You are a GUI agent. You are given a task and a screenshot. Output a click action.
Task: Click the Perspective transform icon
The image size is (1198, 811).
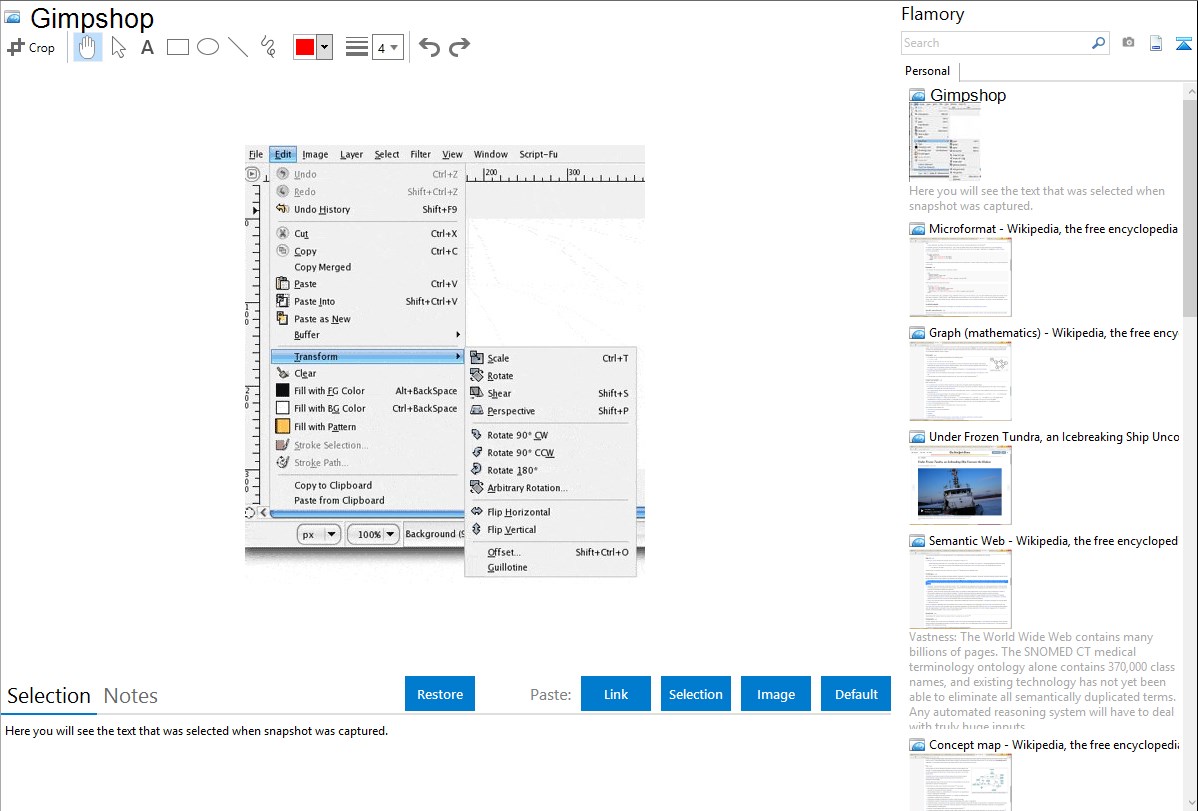pyautogui.click(x=477, y=410)
